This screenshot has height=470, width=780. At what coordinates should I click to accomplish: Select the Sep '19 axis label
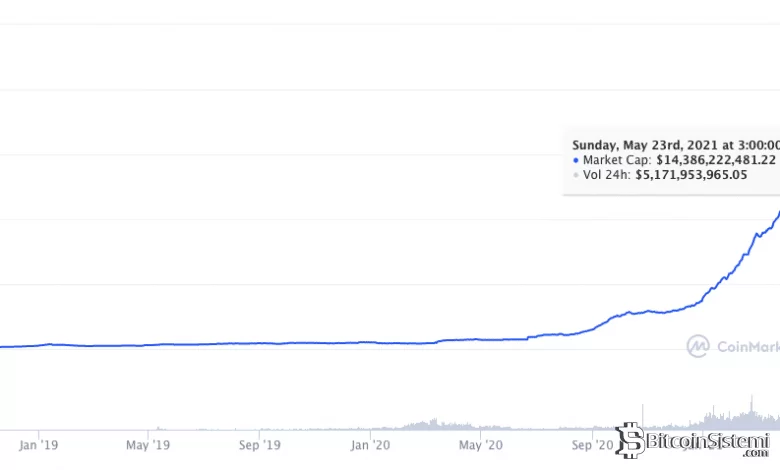(259, 444)
